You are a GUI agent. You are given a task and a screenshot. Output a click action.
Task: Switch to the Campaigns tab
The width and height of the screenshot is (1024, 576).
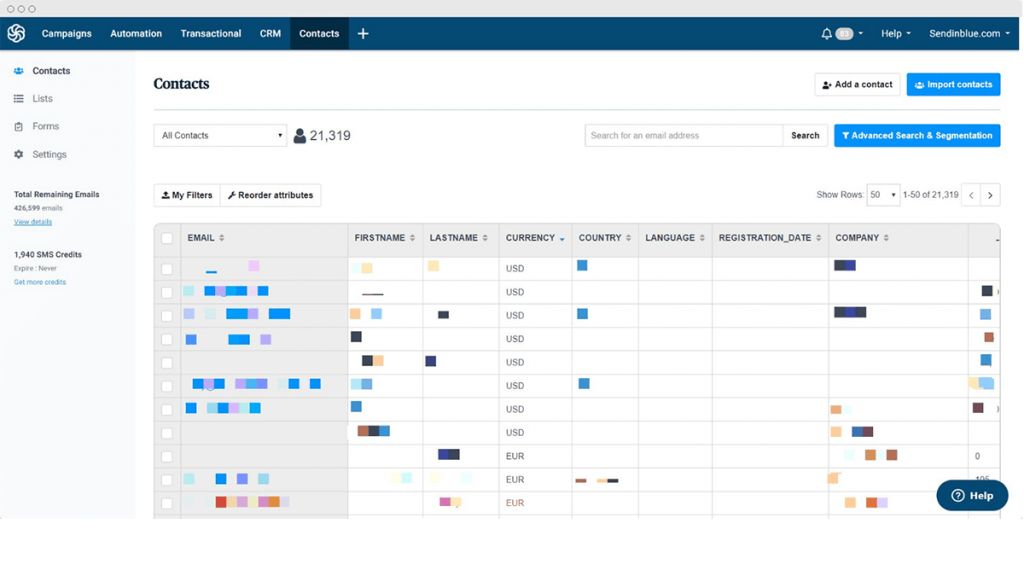[x=66, y=33]
